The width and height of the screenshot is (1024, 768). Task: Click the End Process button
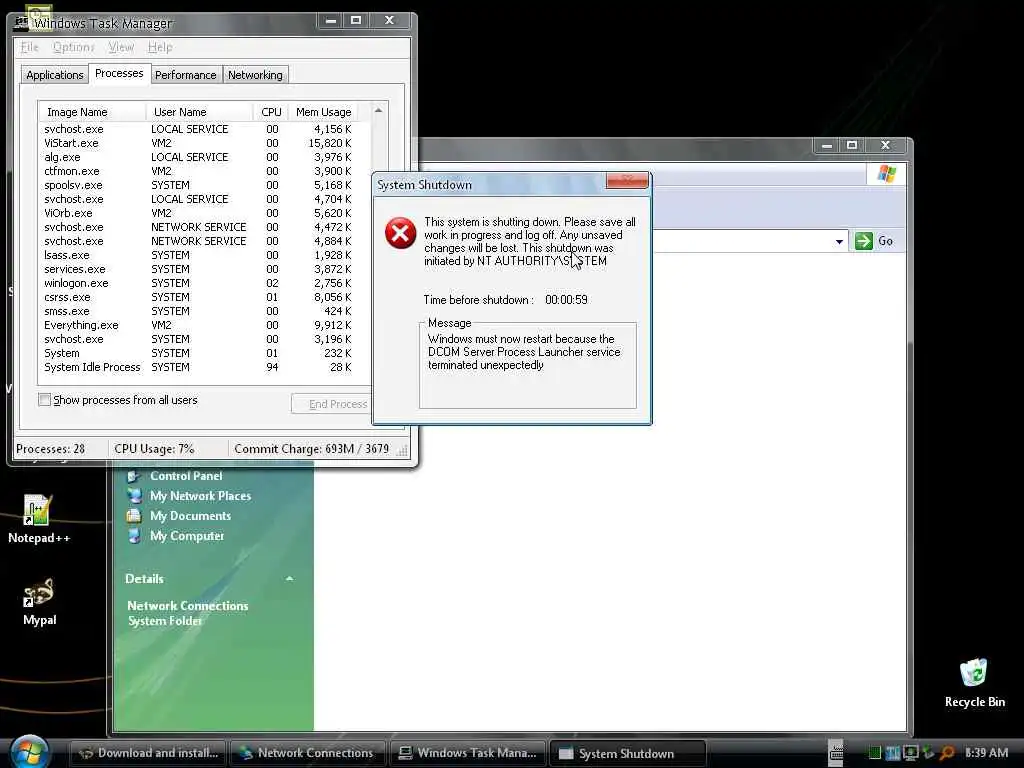[x=332, y=404]
